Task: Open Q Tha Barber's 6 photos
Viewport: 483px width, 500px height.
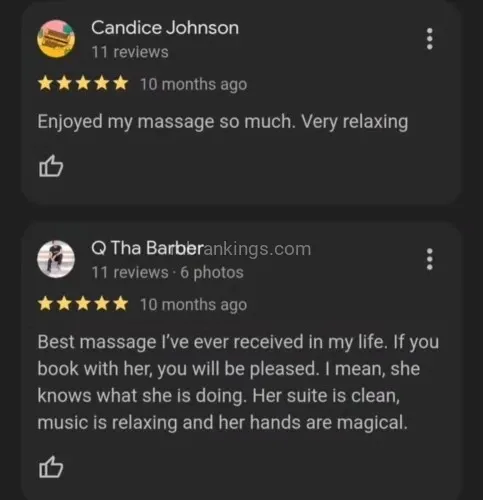Action: click(x=212, y=272)
